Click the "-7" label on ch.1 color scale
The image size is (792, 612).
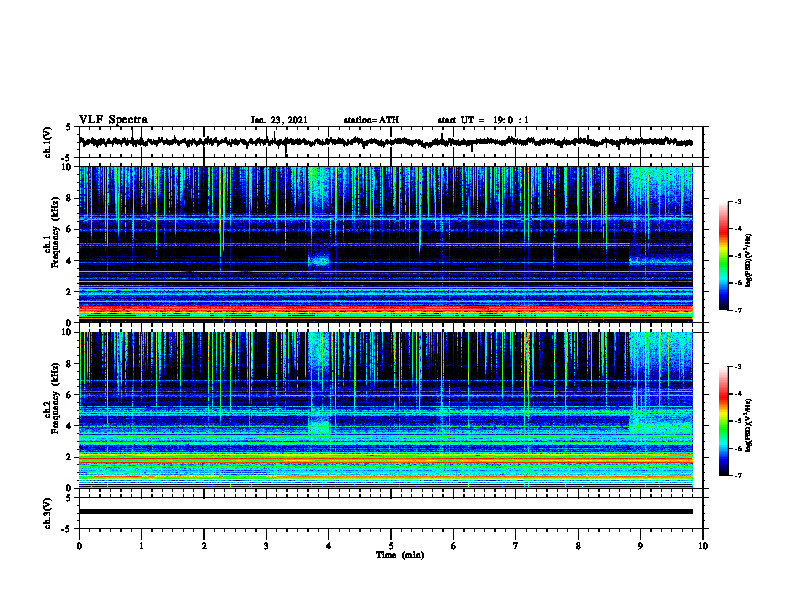(x=737, y=311)
